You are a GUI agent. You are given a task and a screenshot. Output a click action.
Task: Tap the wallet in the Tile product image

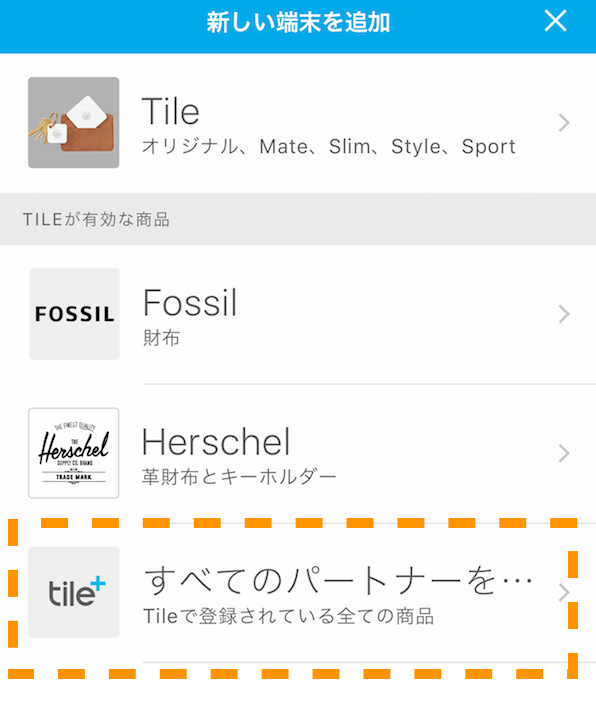pos(90,131)
